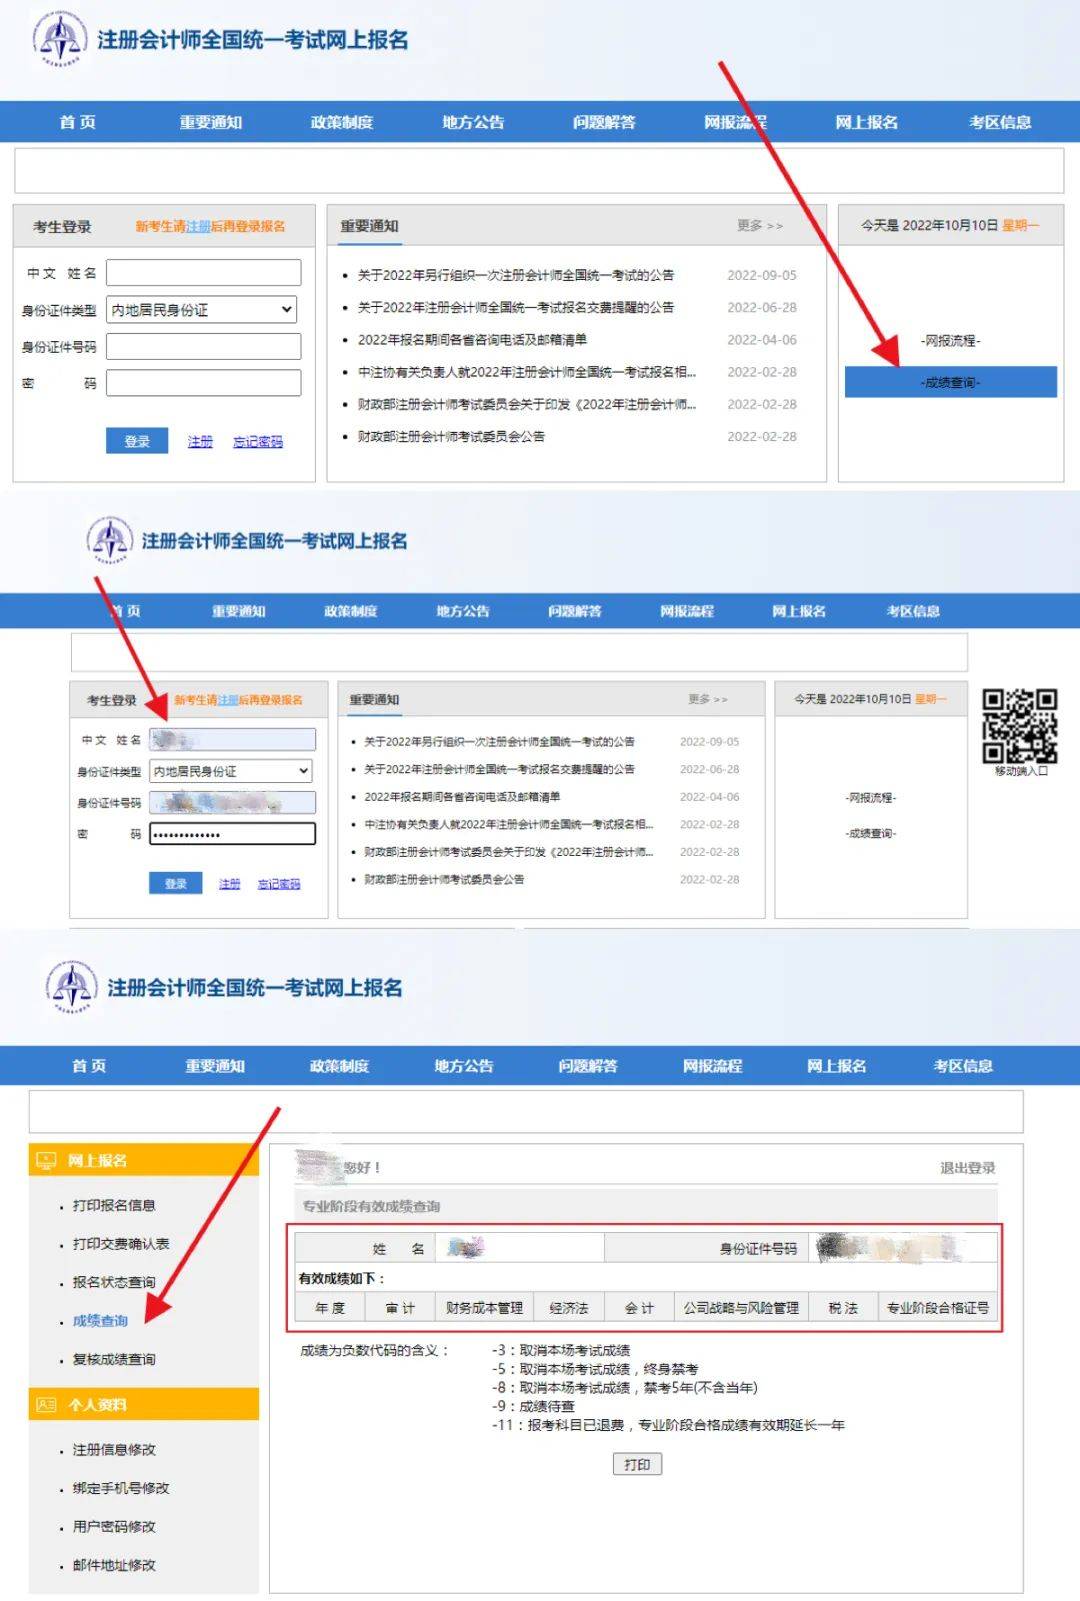Image resolution: width=1080 pixels, height=1601 pixels.
Task: Open 打印交费确认表 in the sidebar
Action: pyautogui.click(x=121, y=1244)
